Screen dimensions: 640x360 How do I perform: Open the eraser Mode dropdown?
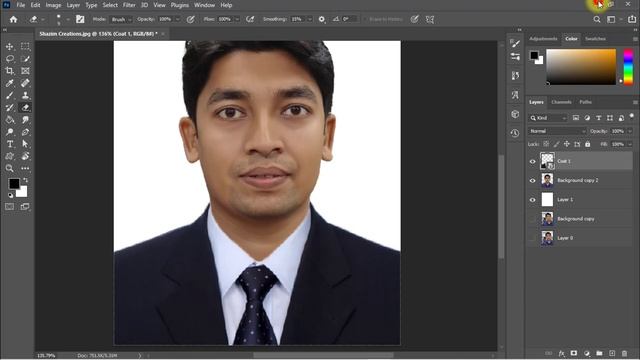[x=121, y=19]
